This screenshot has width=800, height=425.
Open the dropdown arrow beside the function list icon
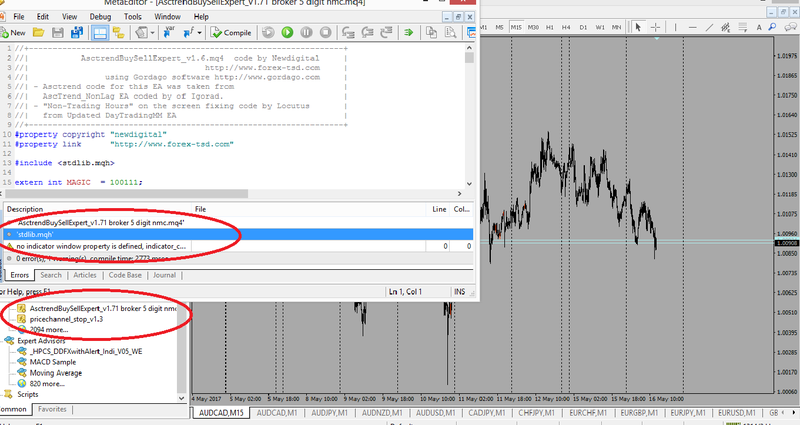199,33
